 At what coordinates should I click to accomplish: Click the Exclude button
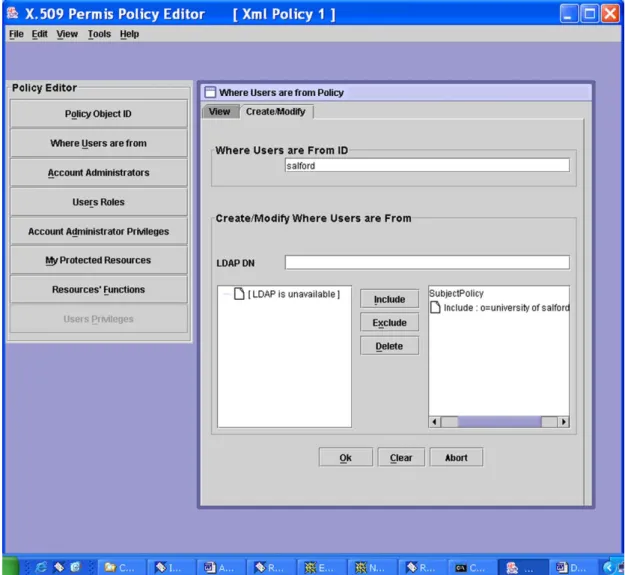pos(389,322)
